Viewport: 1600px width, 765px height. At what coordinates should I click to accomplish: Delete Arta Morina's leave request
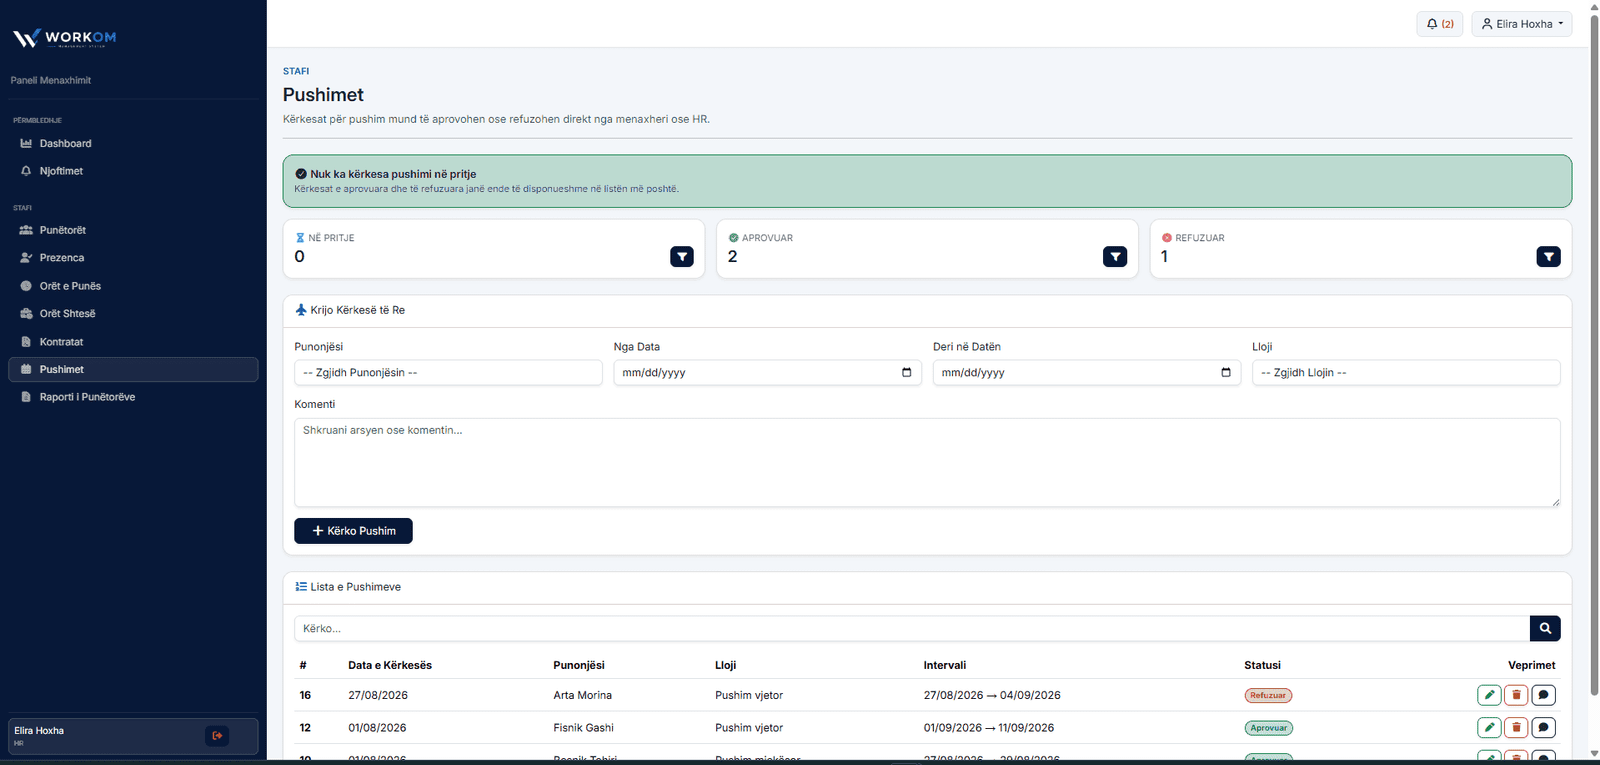1516,695
